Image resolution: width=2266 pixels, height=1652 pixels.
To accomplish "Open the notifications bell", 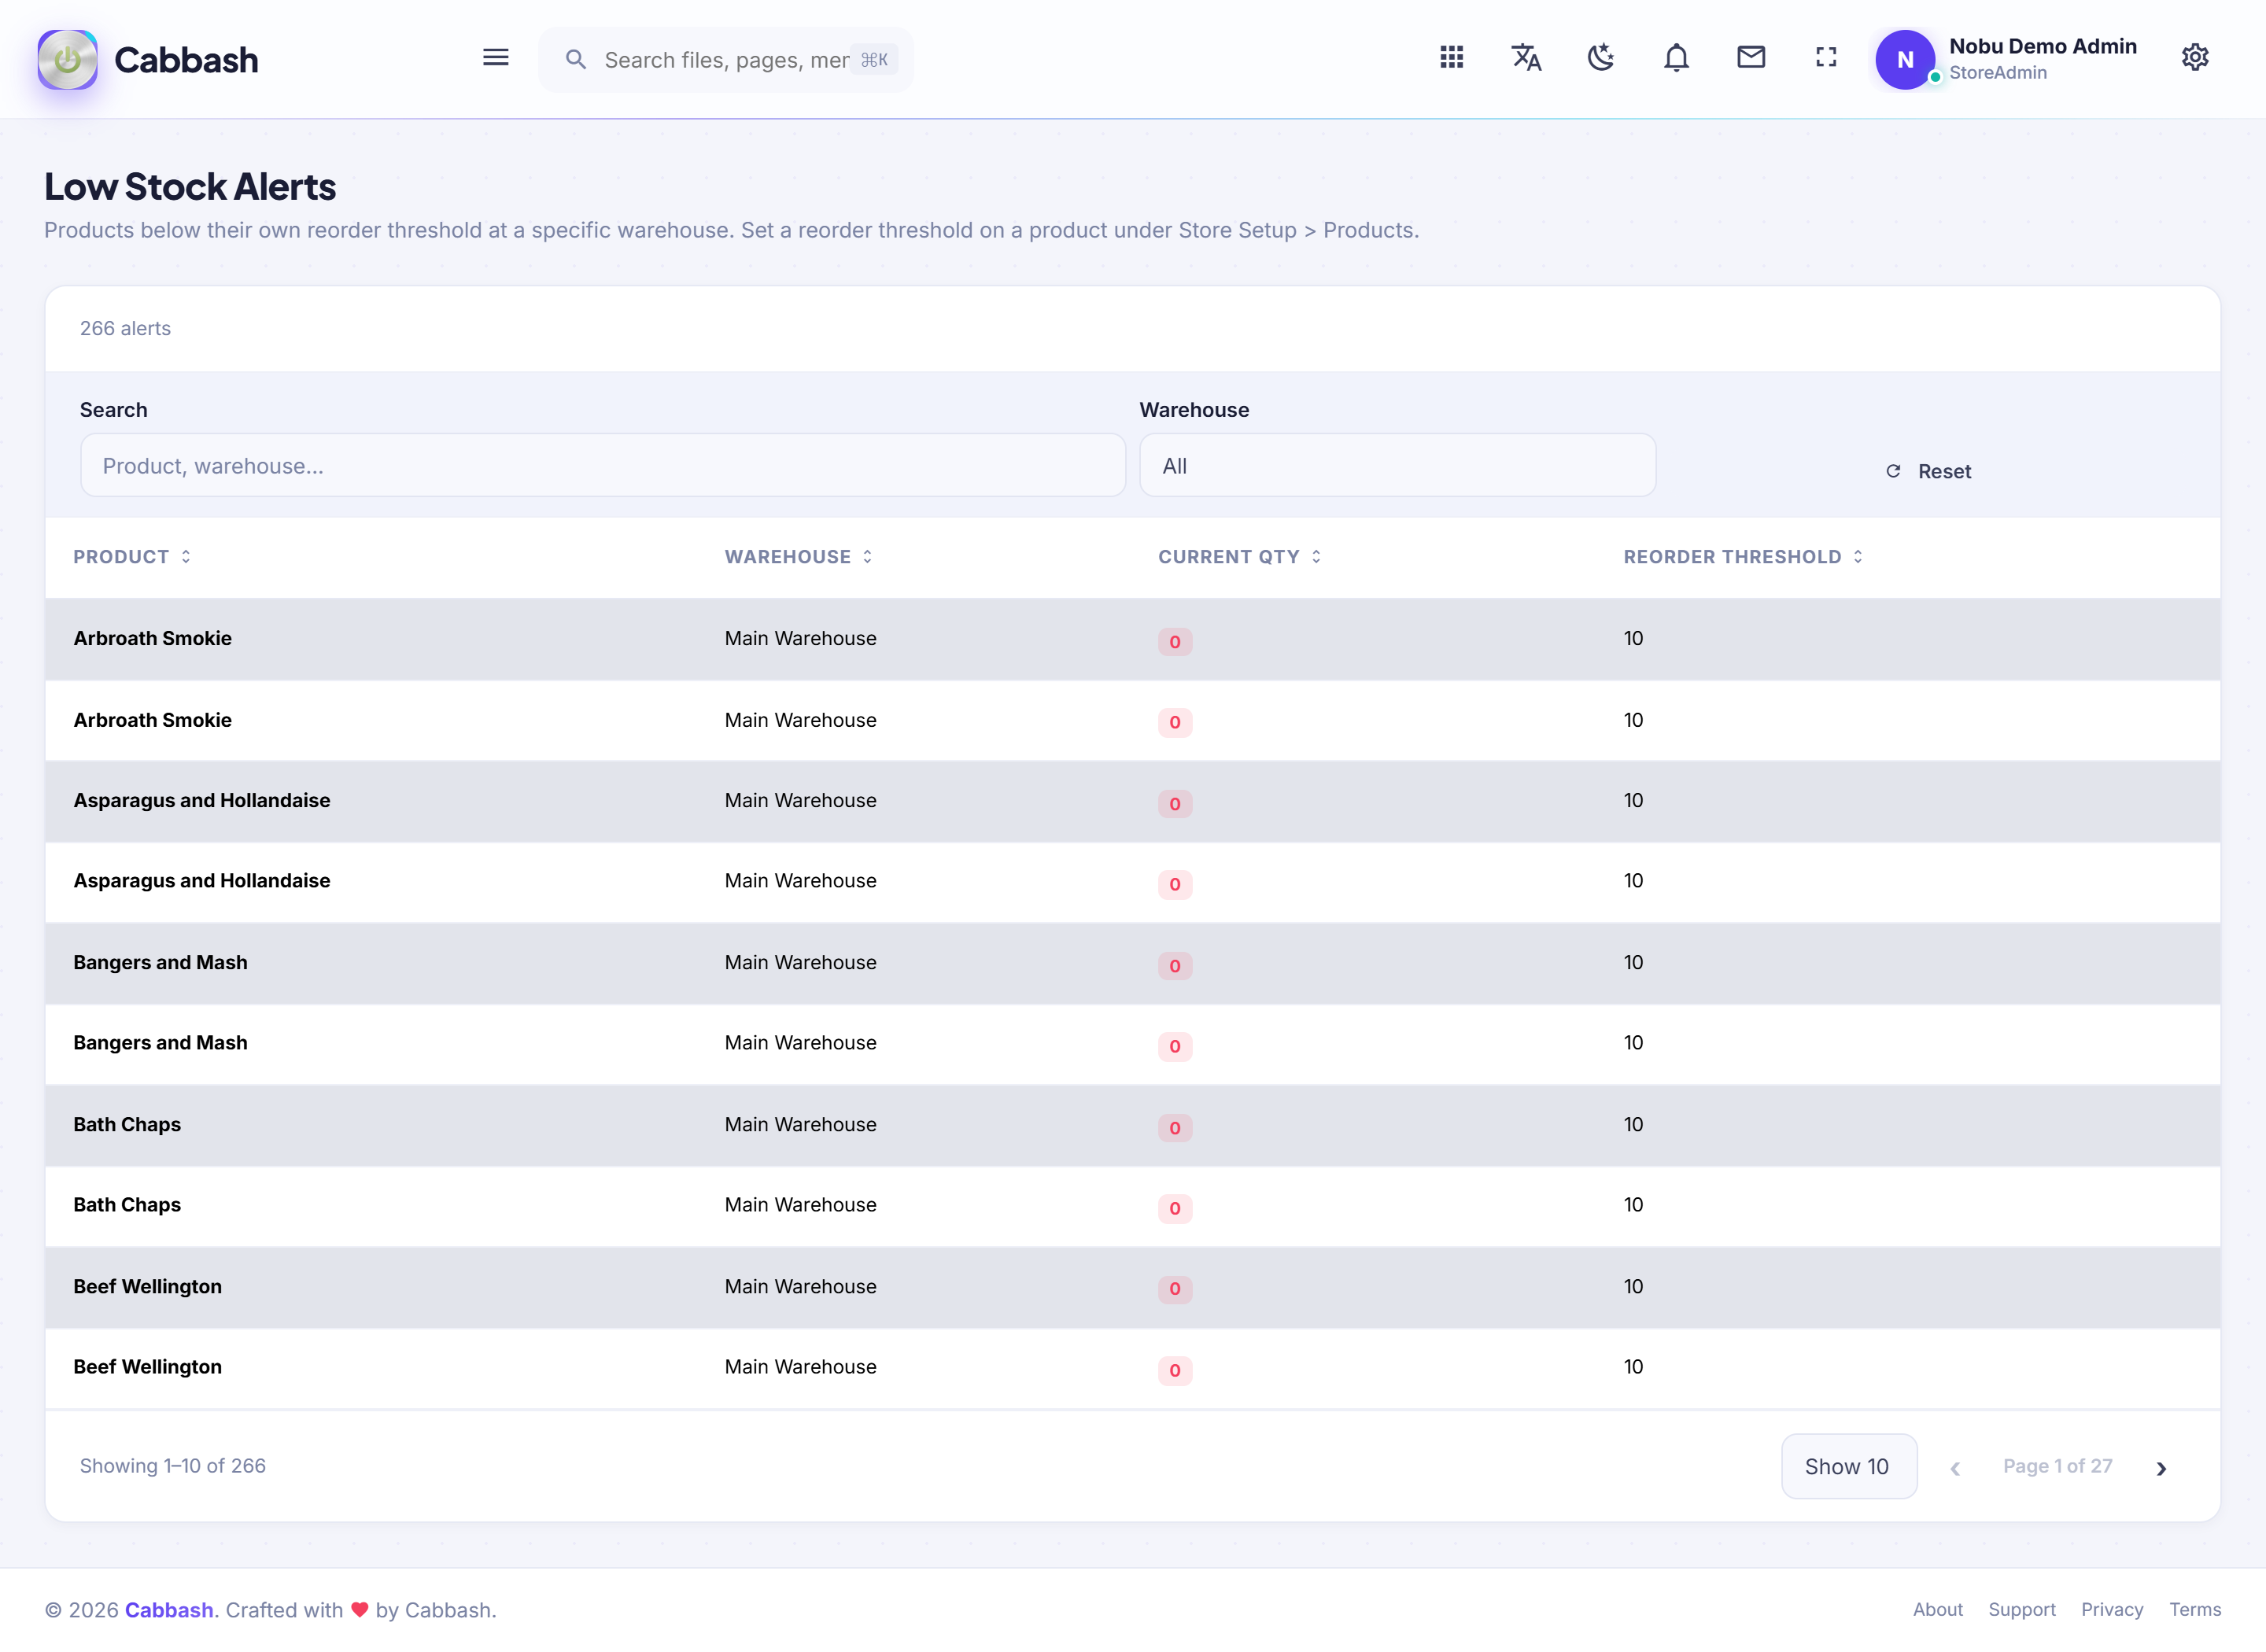I will coord(1676,58).
